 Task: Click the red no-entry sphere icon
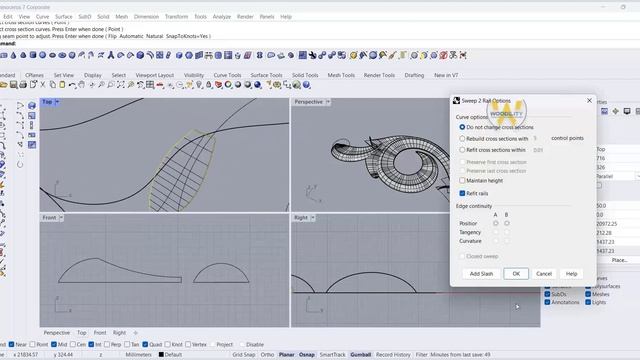click(x=443, y=55)
